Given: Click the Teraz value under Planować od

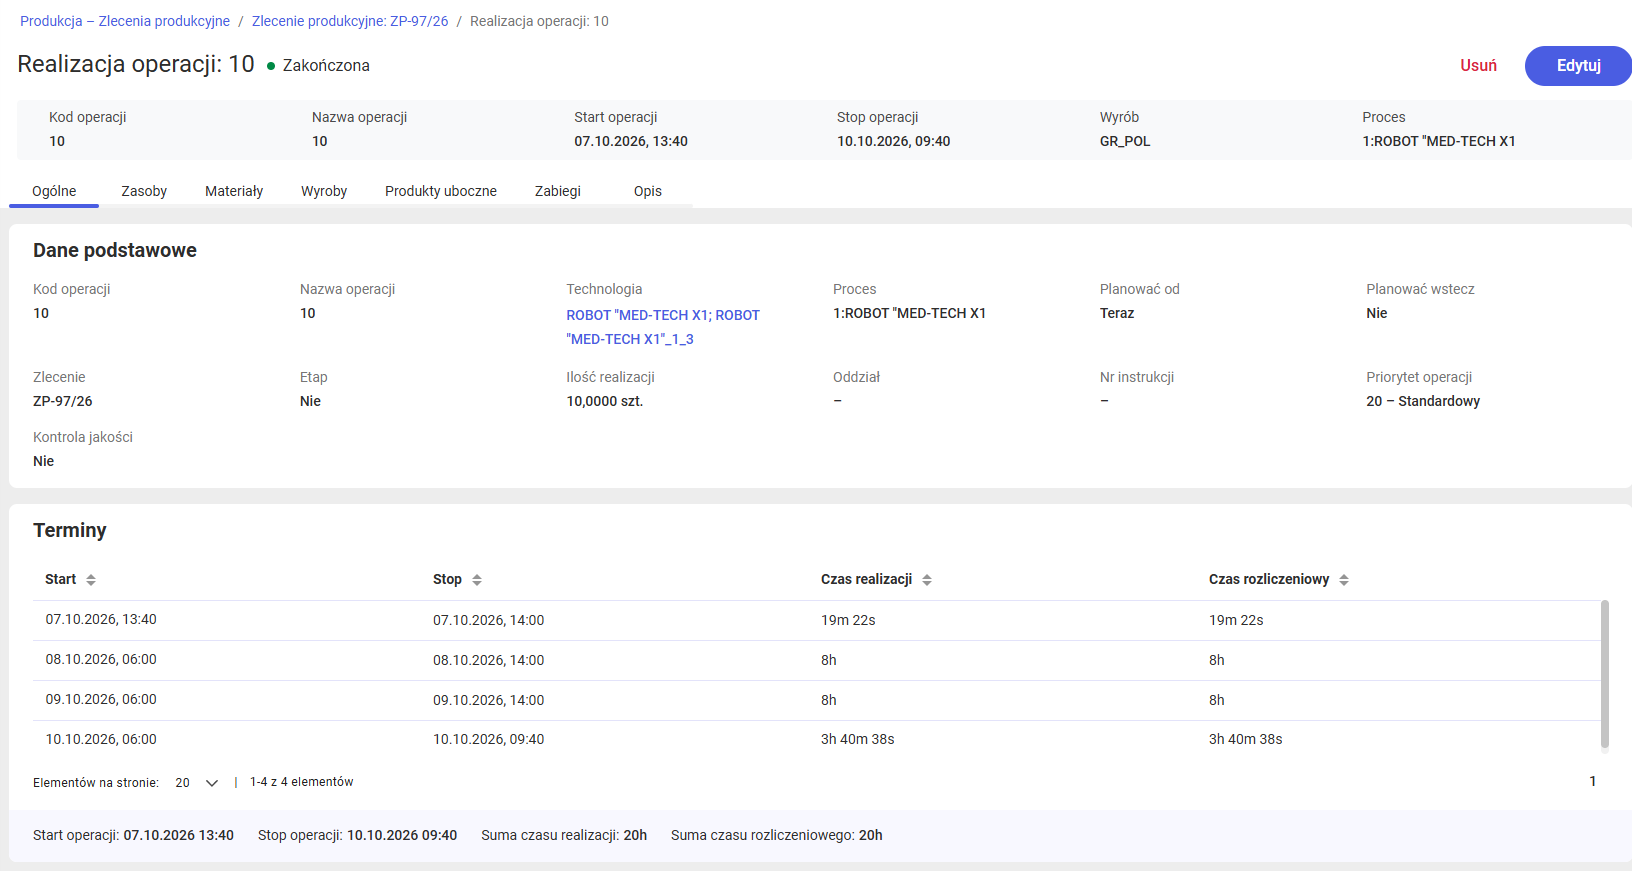Looking at the screenshot, I should (1117, 314).
